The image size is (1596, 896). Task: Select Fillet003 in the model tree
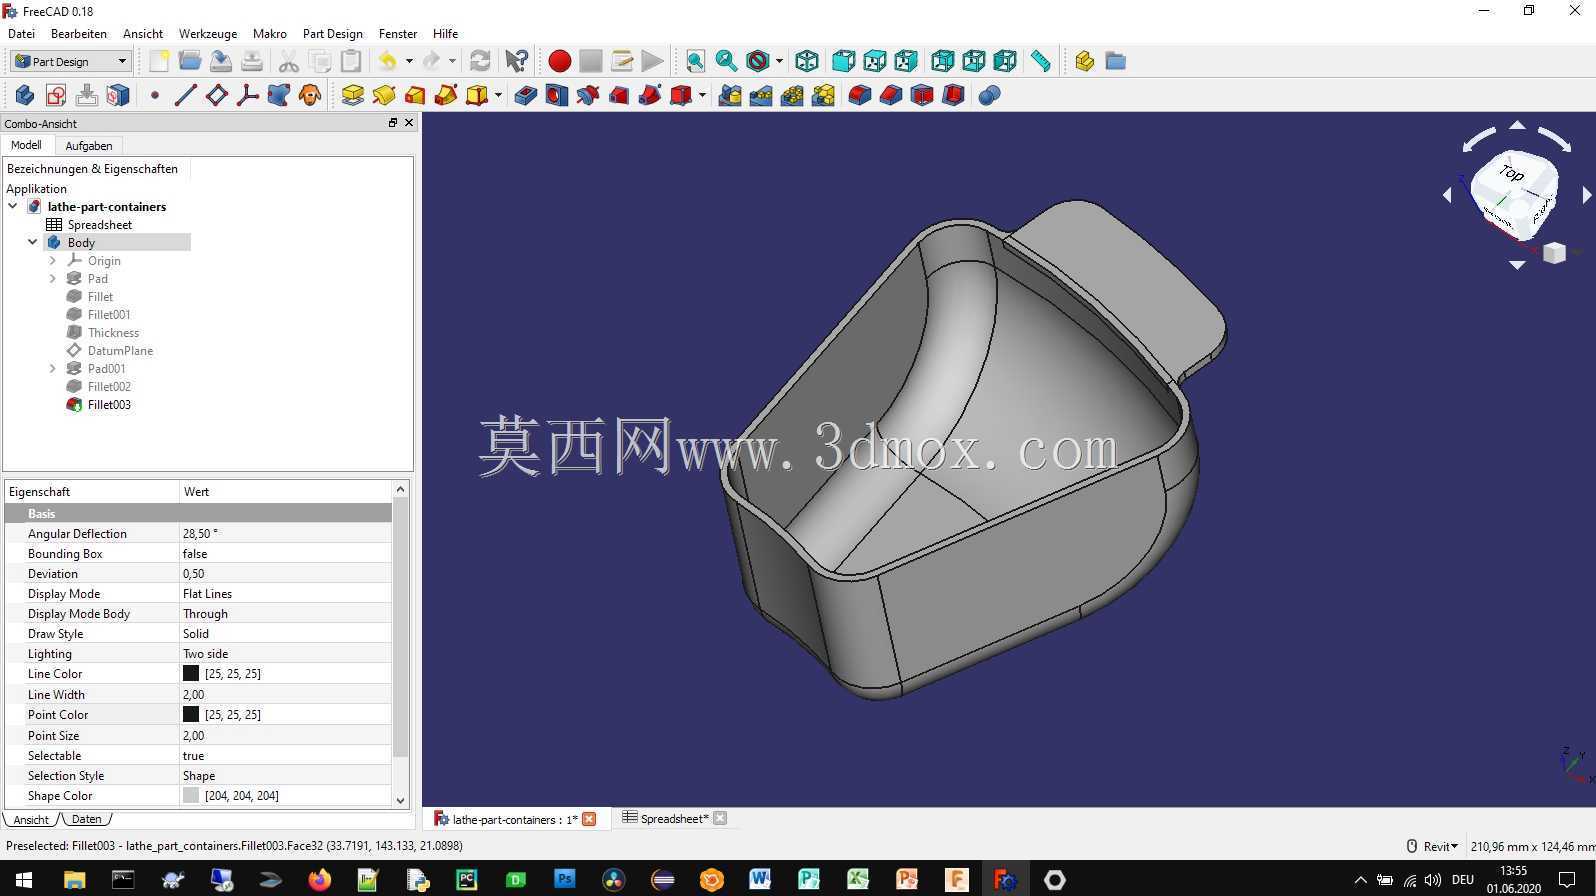coord(109,404)
